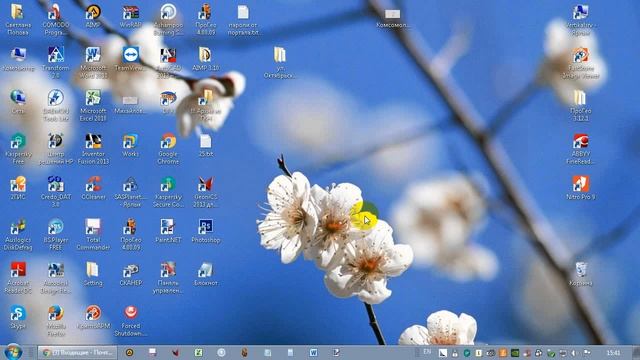Image resolution: width=640 pixels, height=360 pixels.
Task: Launch the COMODO desktop shortcut
Action: click(56, 20)
